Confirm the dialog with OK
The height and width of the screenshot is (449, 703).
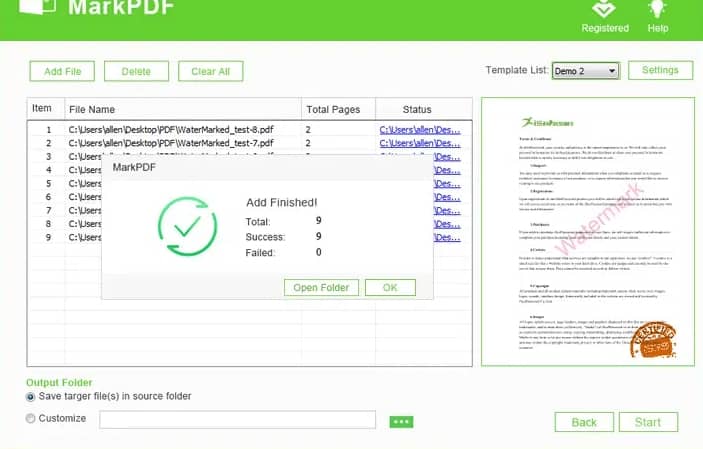(x=390, y=288)
